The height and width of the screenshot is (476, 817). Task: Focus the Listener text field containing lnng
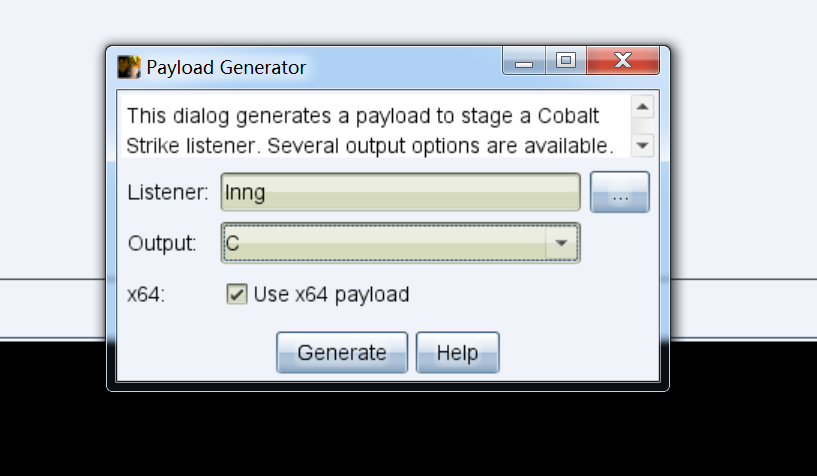tap(400, 192)
